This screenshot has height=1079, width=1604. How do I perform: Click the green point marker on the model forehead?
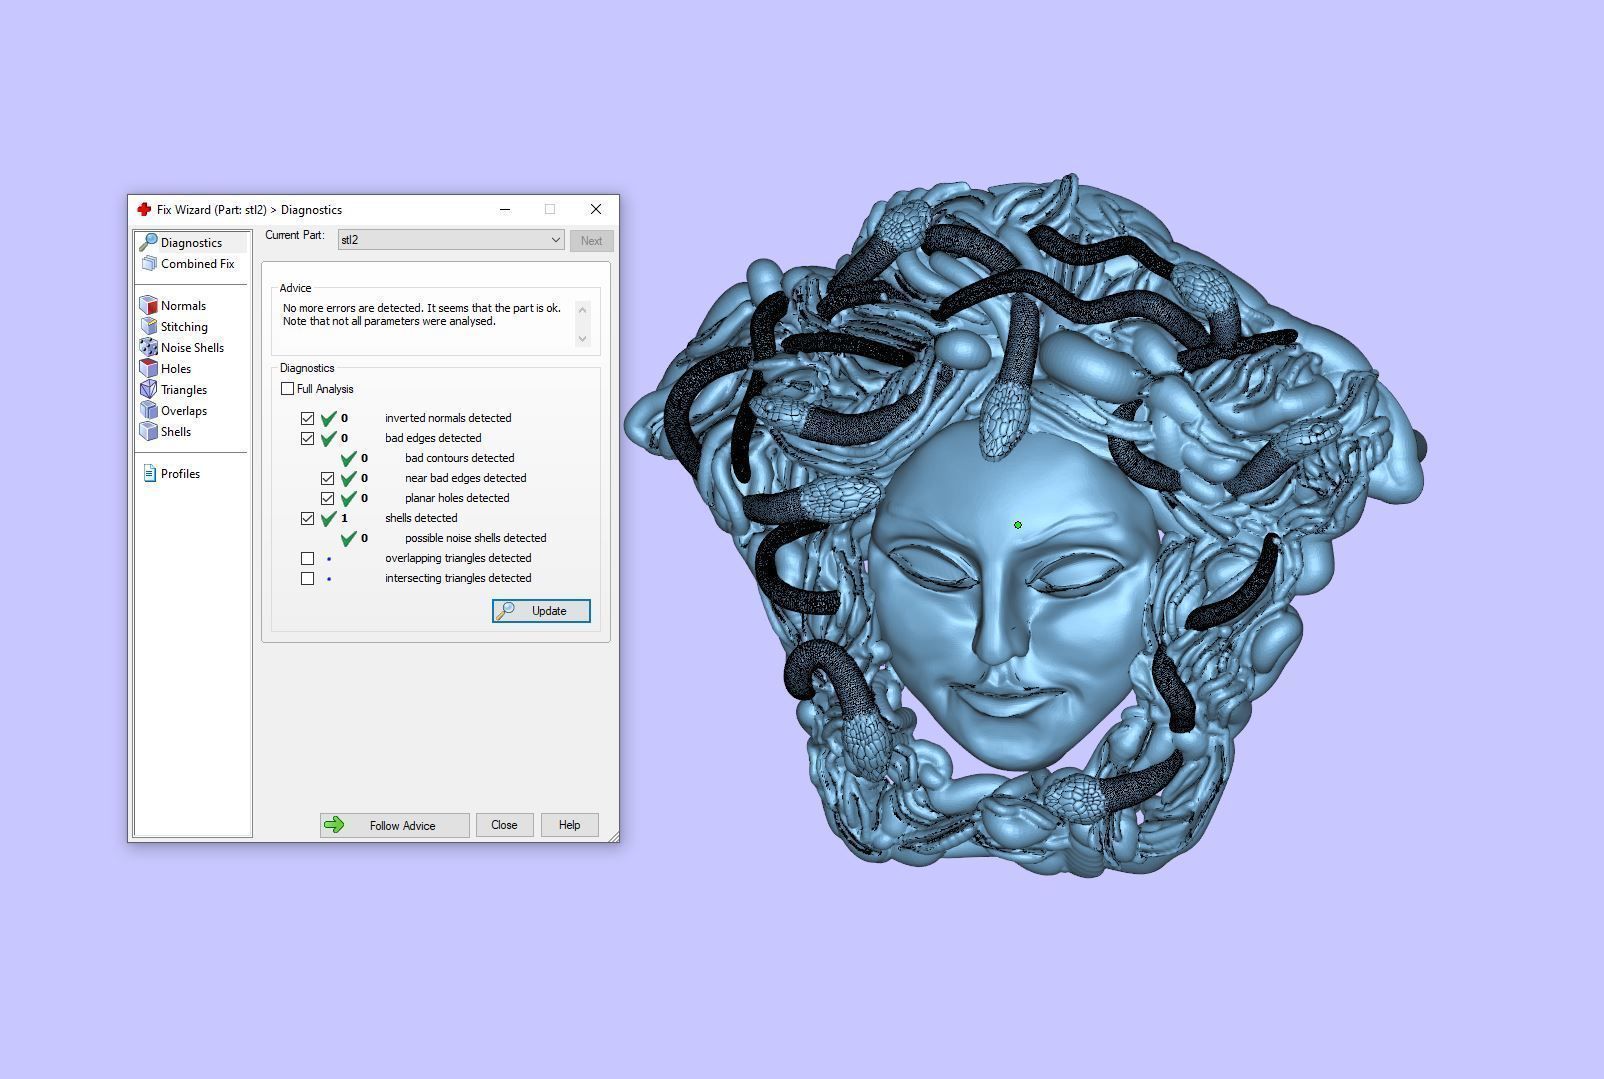(1018, 525)
